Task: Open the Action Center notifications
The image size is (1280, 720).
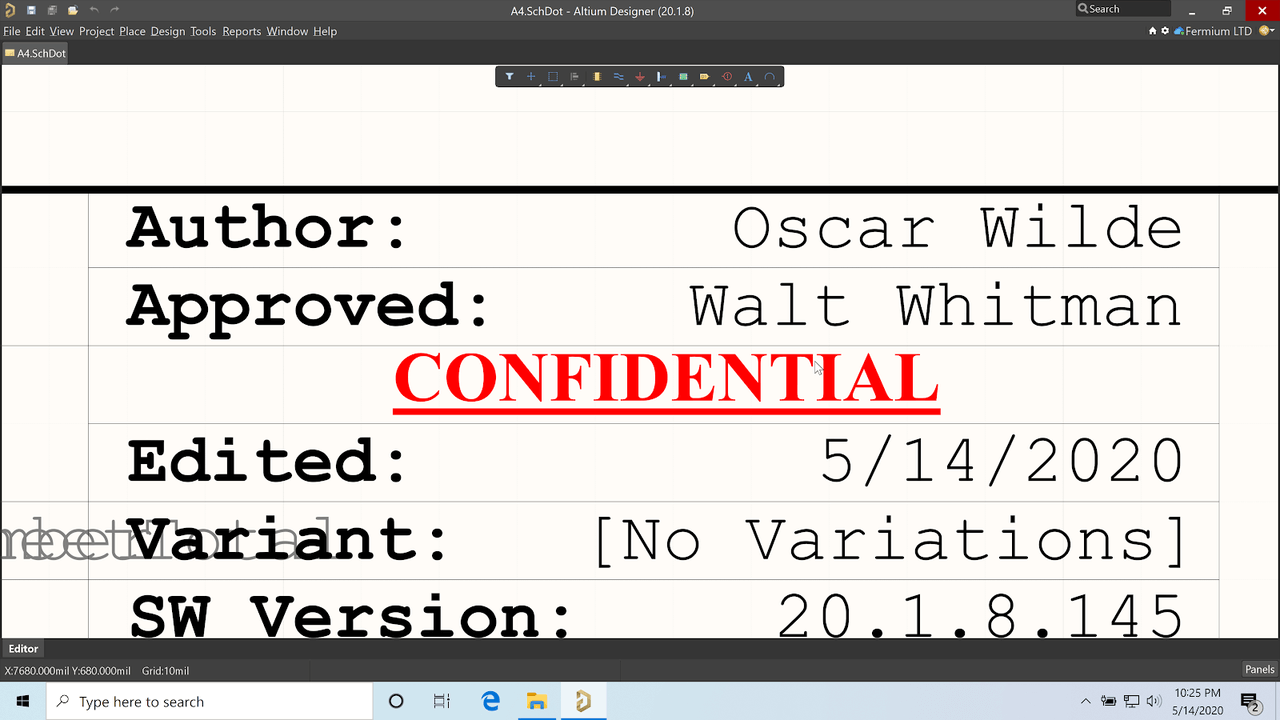Action: click(1250, 701)
